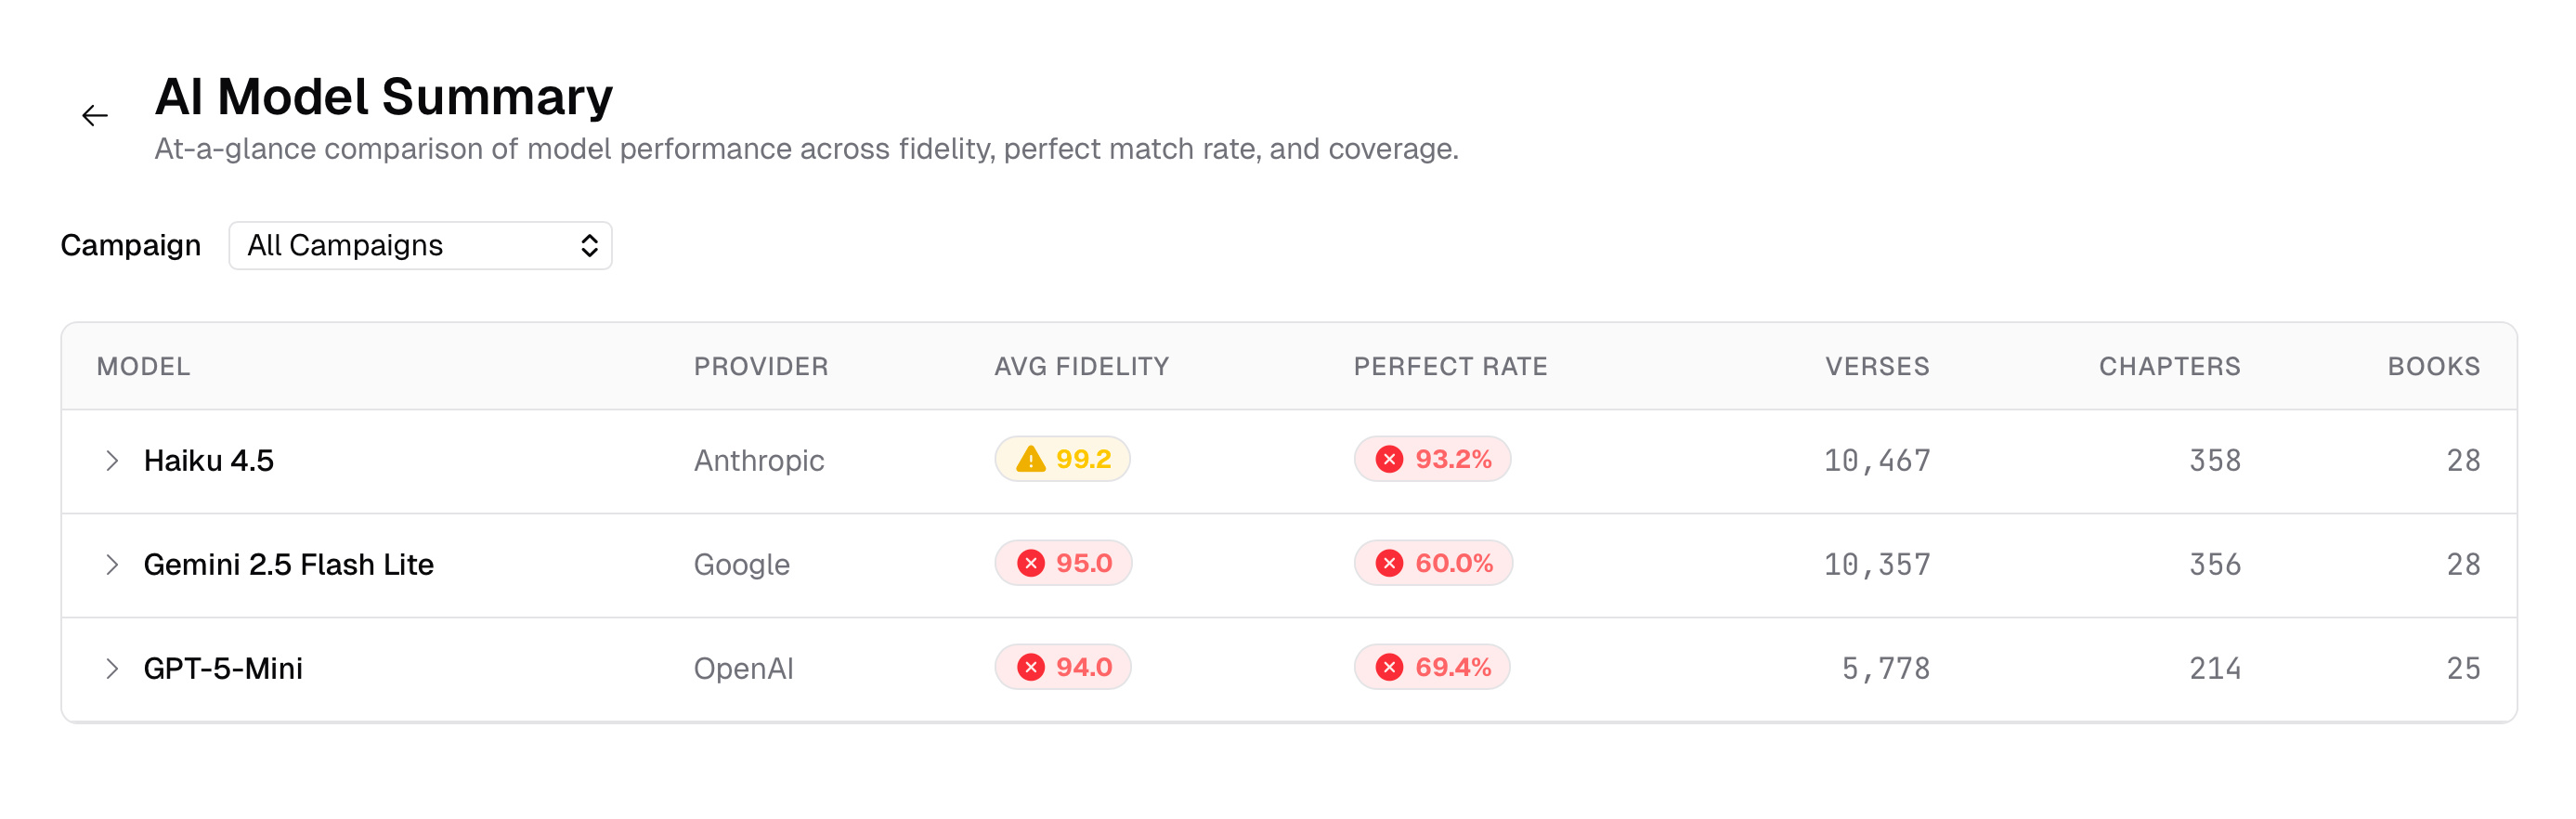The width and height of the screenshot is (2576, 819).
Task: Click the error icon beside 69.4%
Action: pos(1389,667)
